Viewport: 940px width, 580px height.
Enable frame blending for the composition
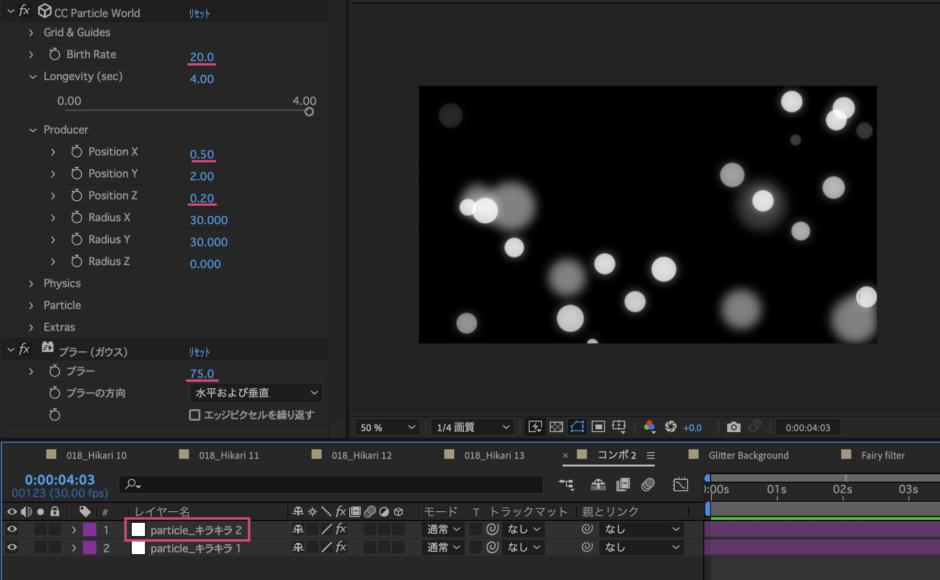click(x=623, y=484)
